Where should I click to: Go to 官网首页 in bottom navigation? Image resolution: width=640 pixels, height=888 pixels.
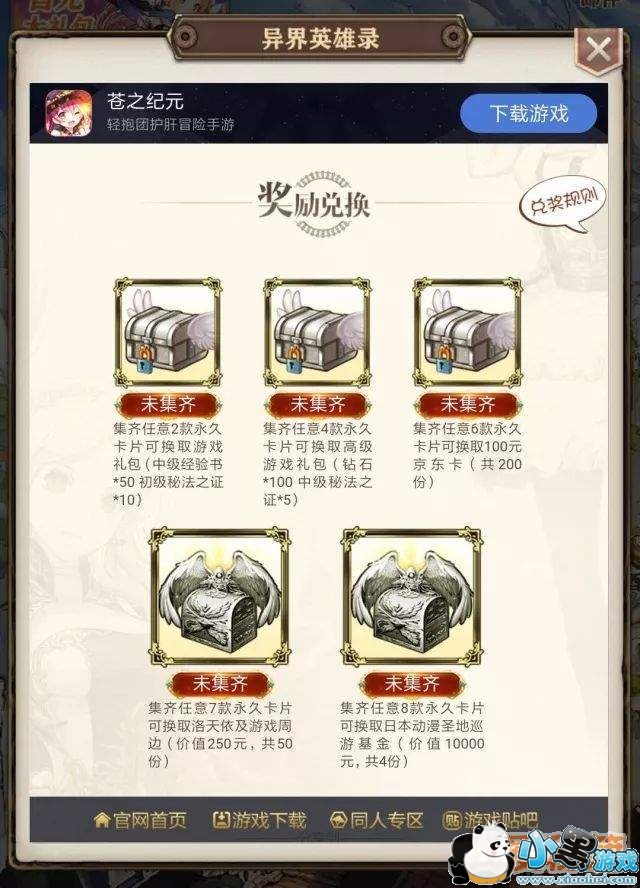140,820
